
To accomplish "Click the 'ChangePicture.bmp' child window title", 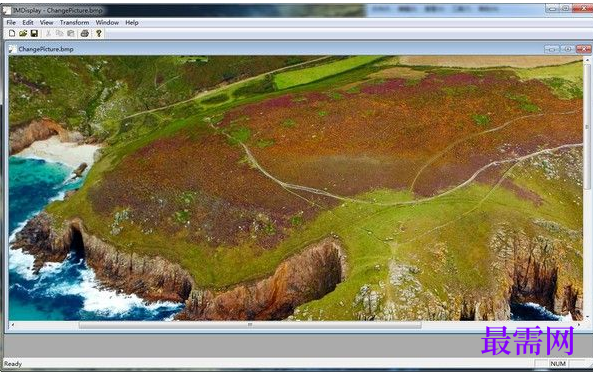I will pos(46,49).
